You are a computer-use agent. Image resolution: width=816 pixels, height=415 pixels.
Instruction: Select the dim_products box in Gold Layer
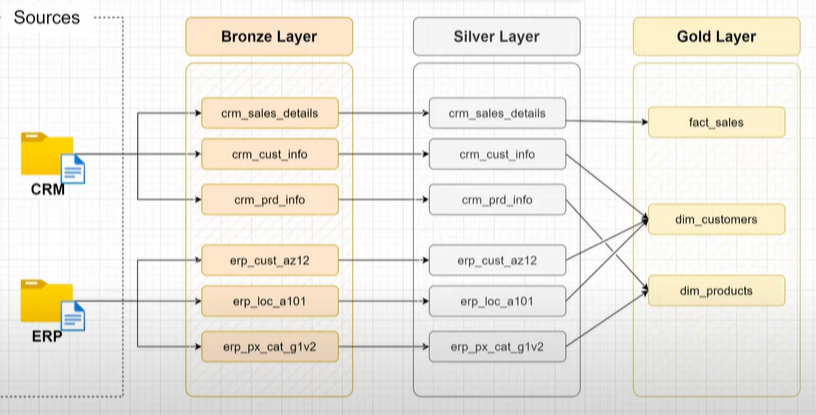click(x=716, y=291)
